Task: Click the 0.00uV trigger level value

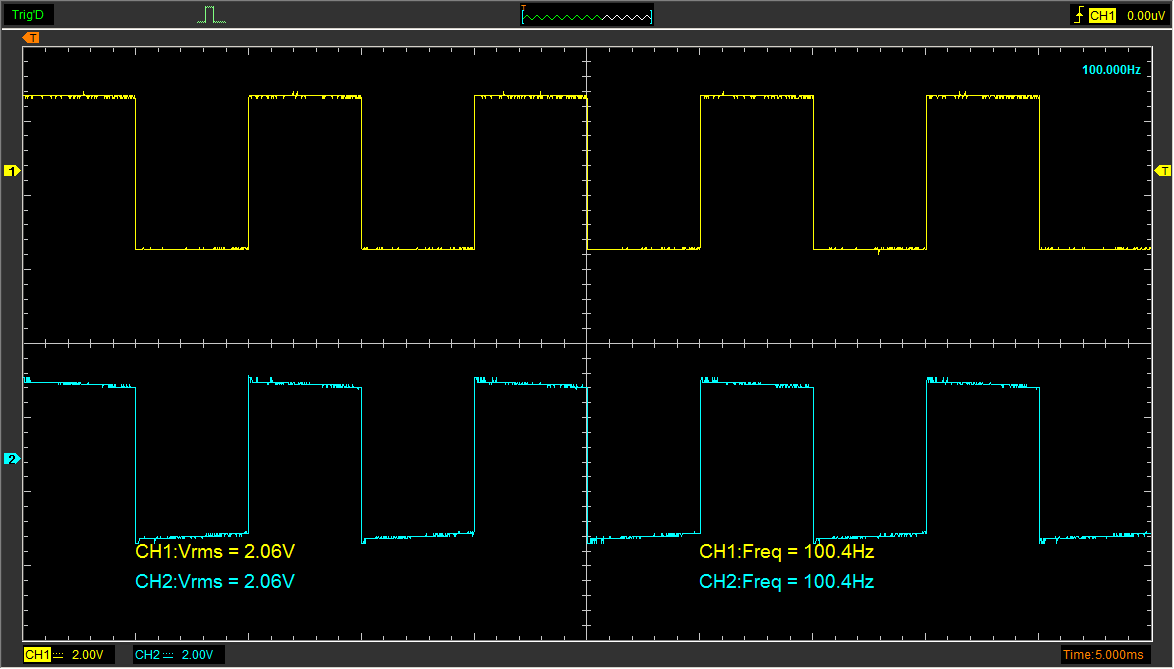Action: 1146,16
